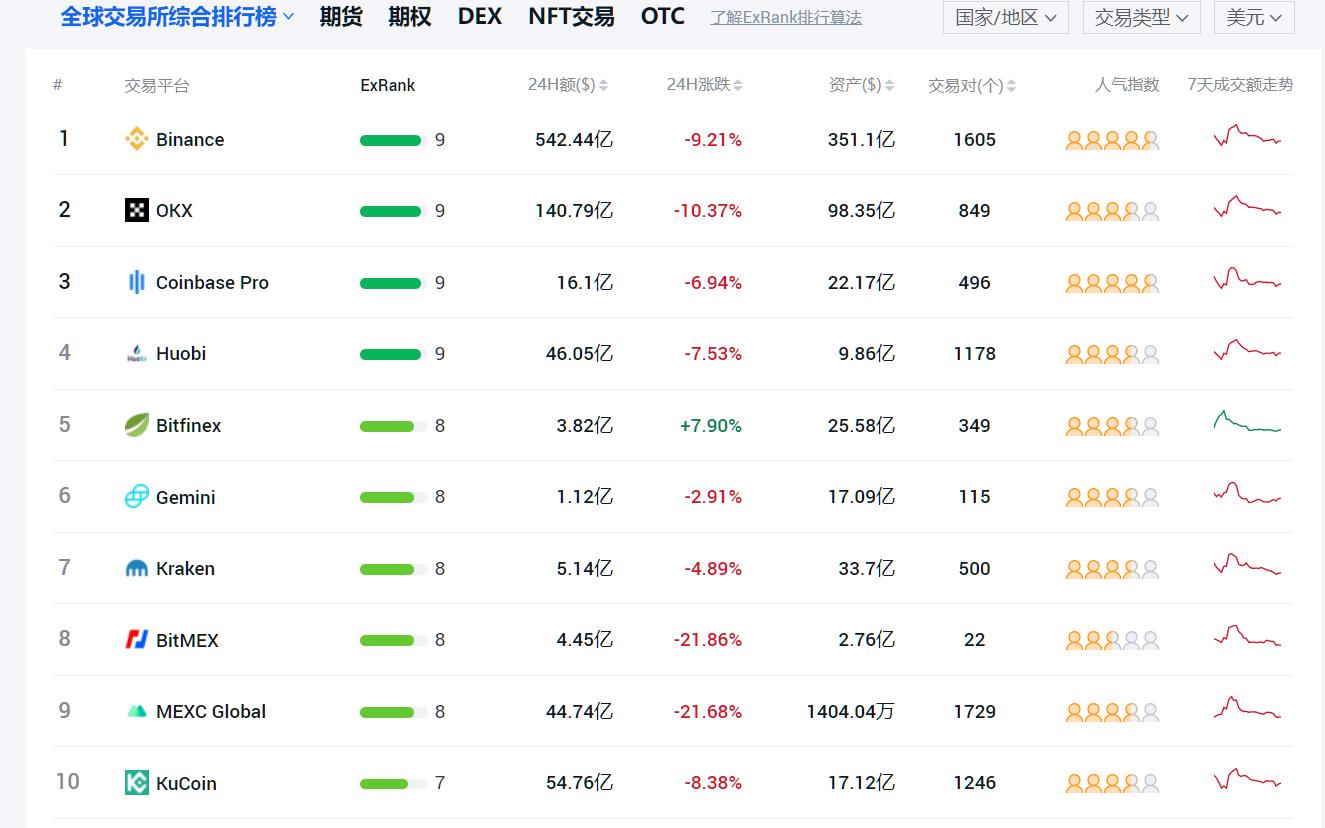Click KuCoin ExRank score bar
The image size is (1325, 828).
(394, 783)
